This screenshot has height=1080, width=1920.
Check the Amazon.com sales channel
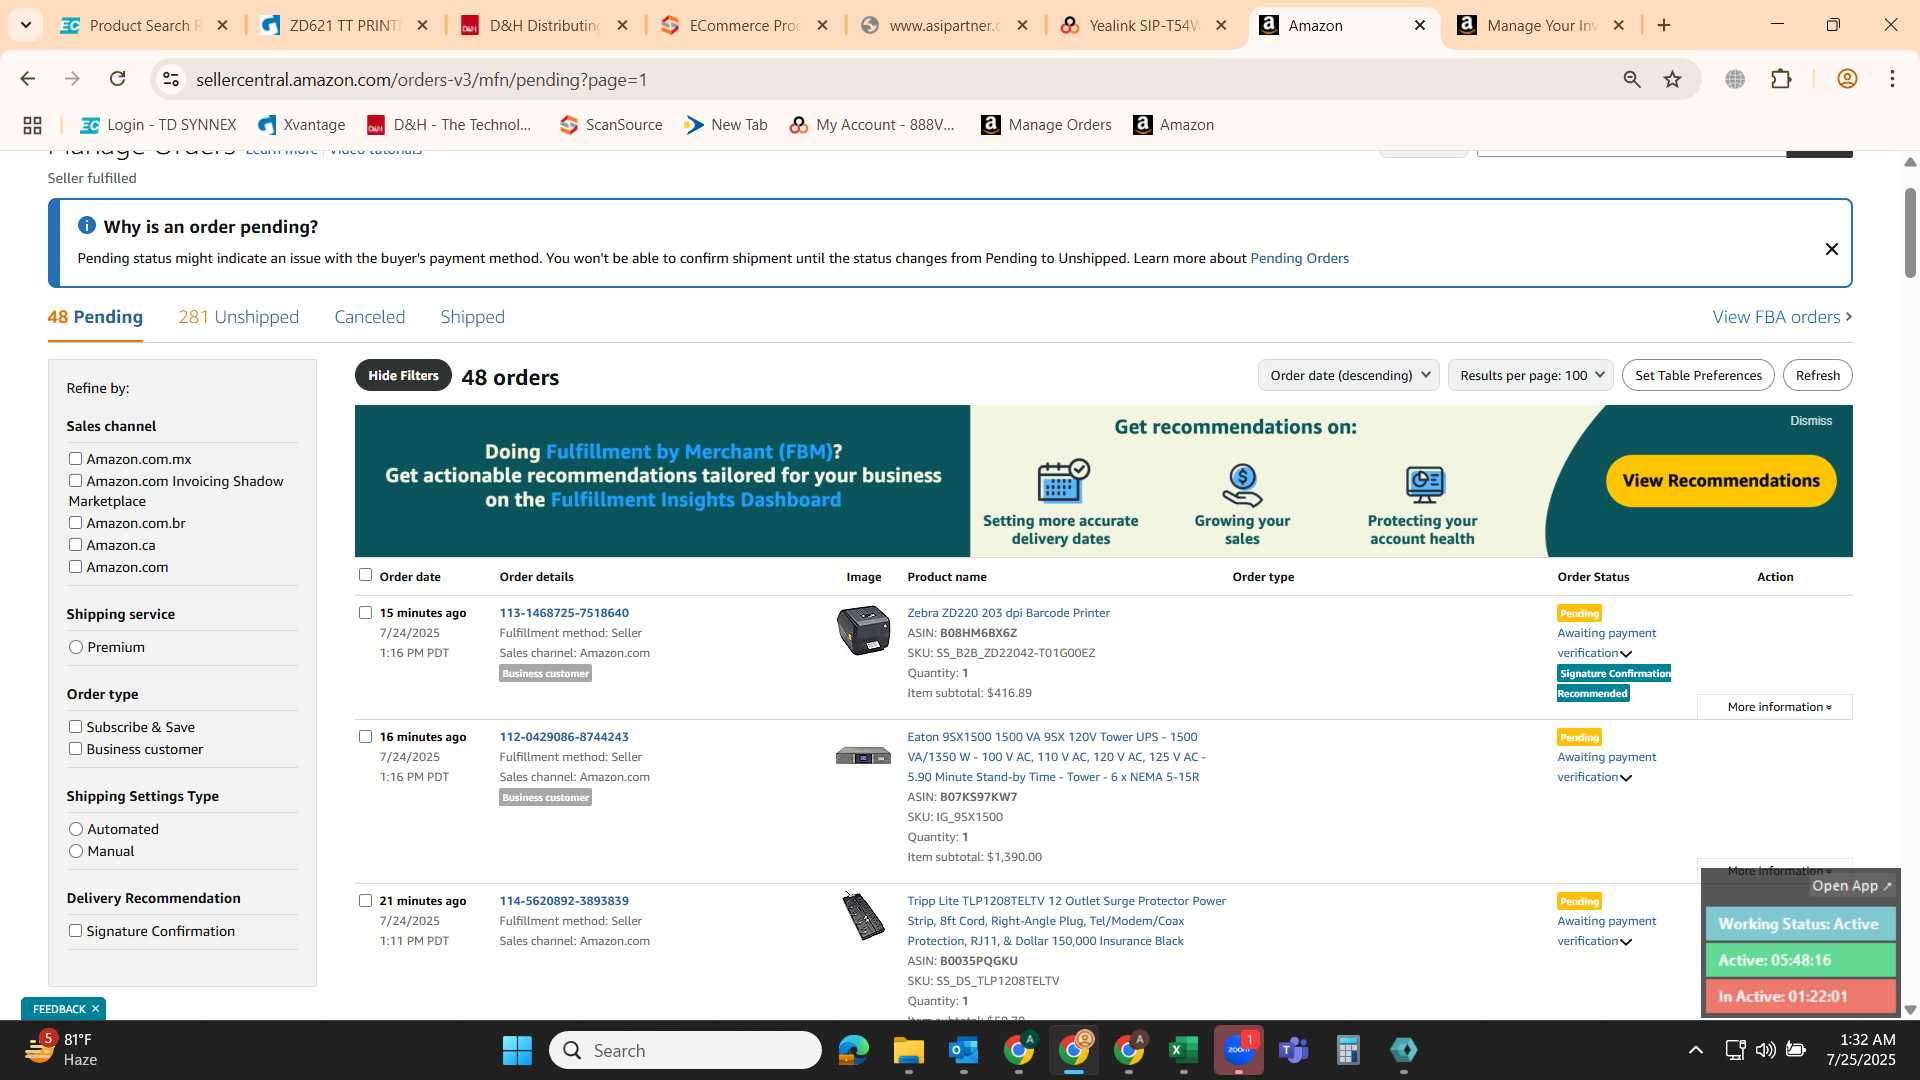pyautogui.click(x=75, y=567)
